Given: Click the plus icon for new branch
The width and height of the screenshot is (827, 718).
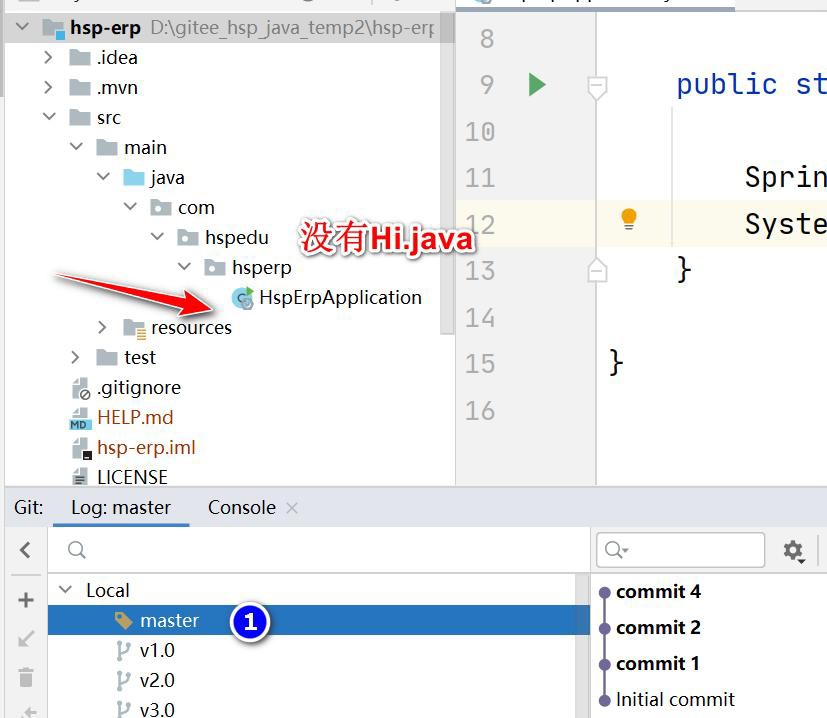Looking at the screenshot, I should [x=26, y=600].
